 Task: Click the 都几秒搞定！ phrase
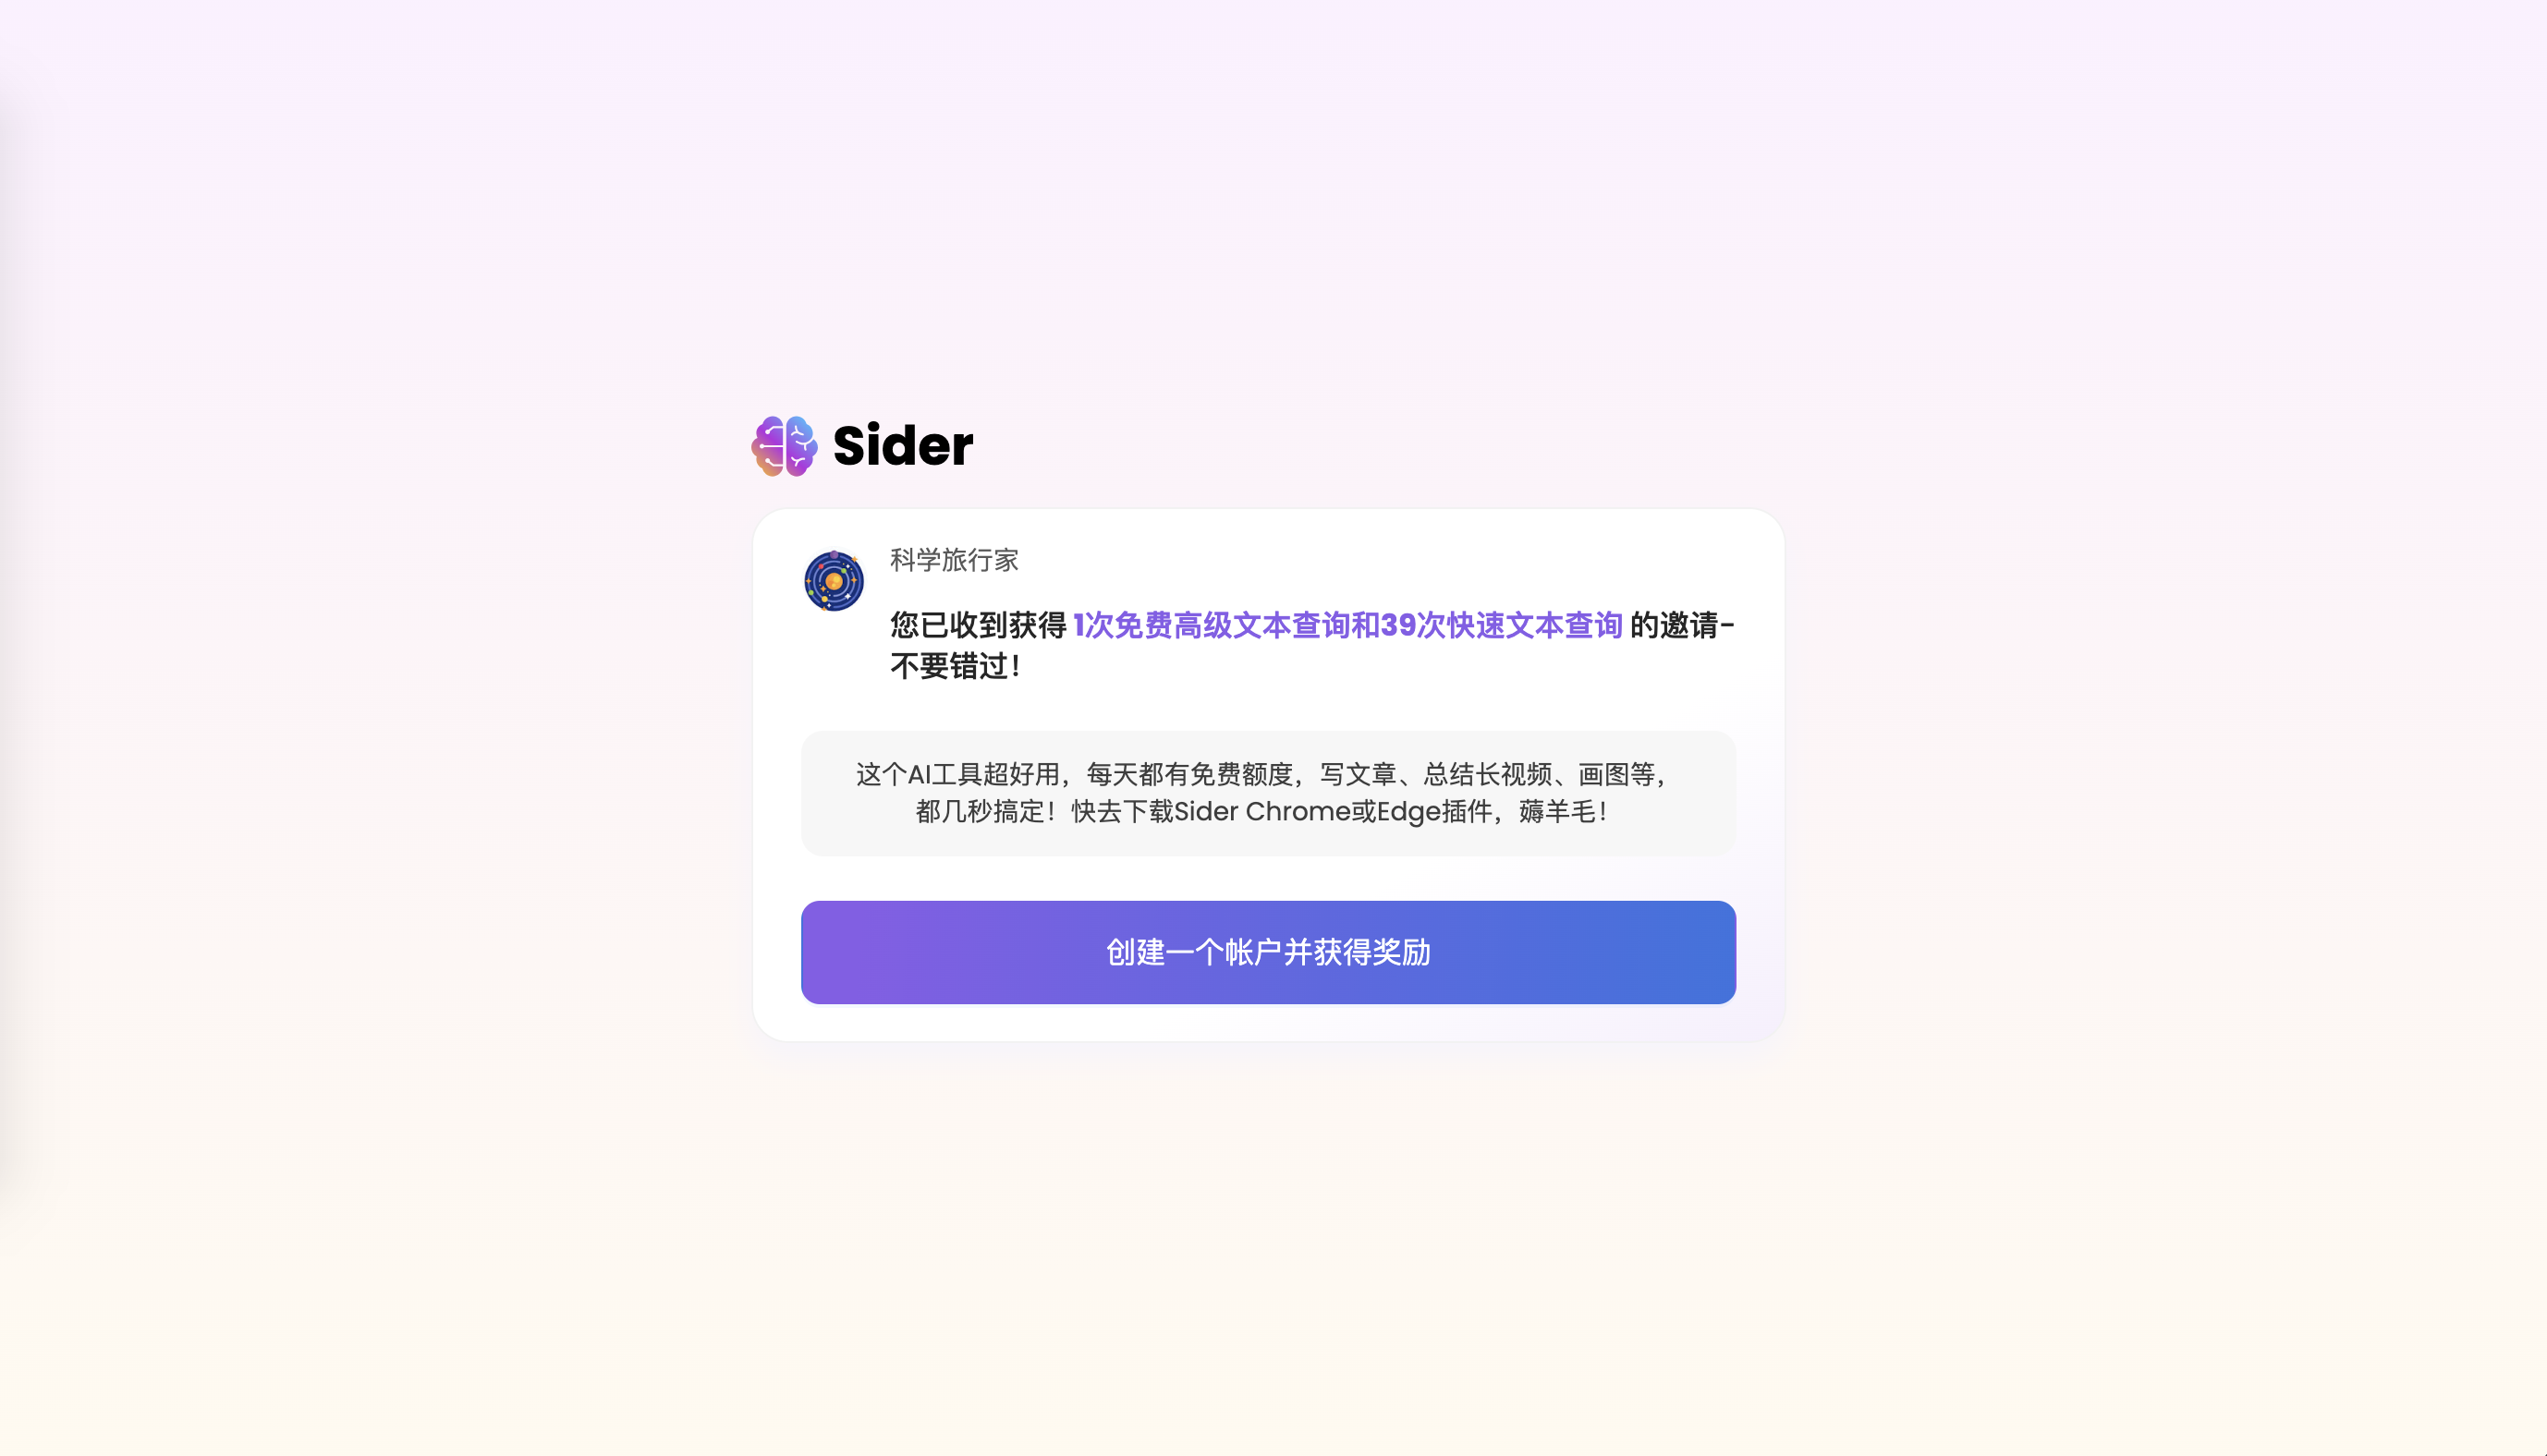986,811
